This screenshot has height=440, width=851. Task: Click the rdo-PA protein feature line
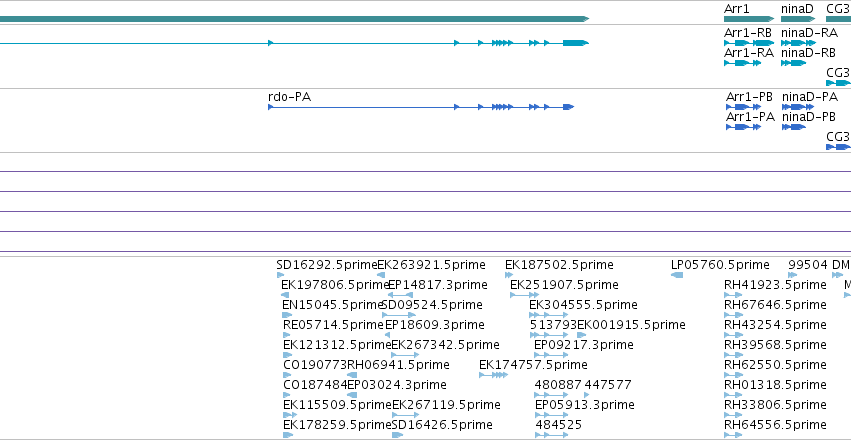tap(421, 107)
